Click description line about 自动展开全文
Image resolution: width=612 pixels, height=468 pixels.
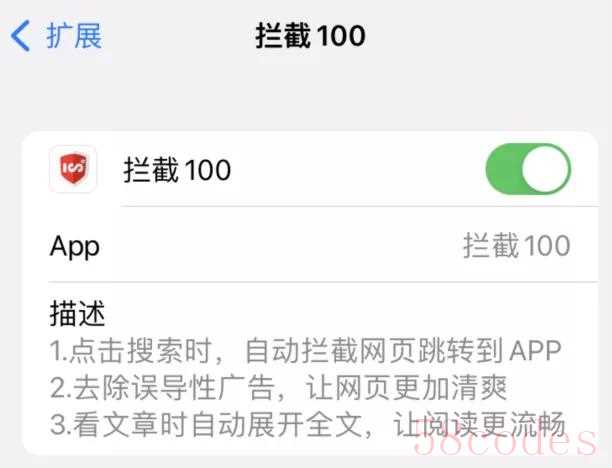tap(308, 424)
